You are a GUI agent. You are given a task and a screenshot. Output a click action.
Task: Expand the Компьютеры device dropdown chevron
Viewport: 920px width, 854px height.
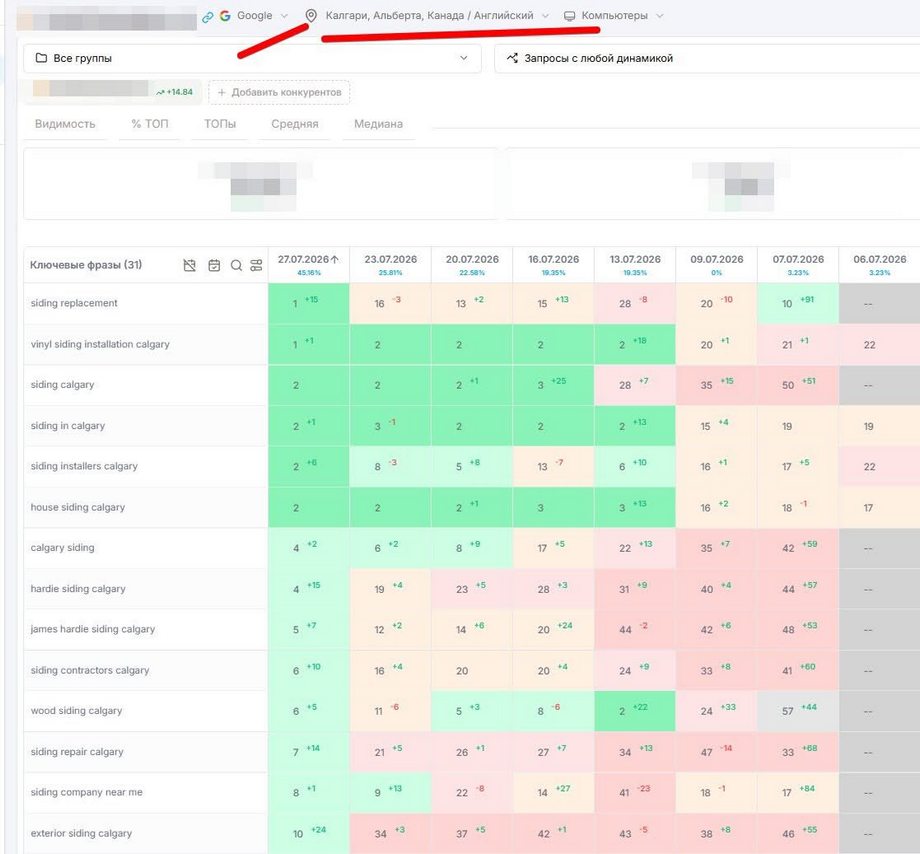coord(659,16)
